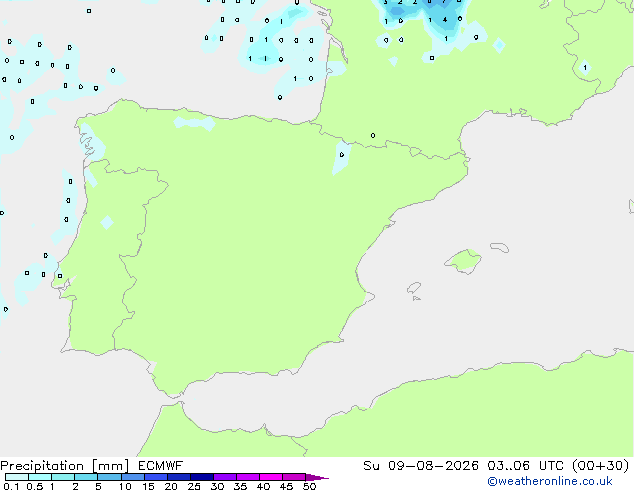Click Ibiza island outline on the map
The width and height of the screenshot is (634, 490).
click(x=414, y=288)
